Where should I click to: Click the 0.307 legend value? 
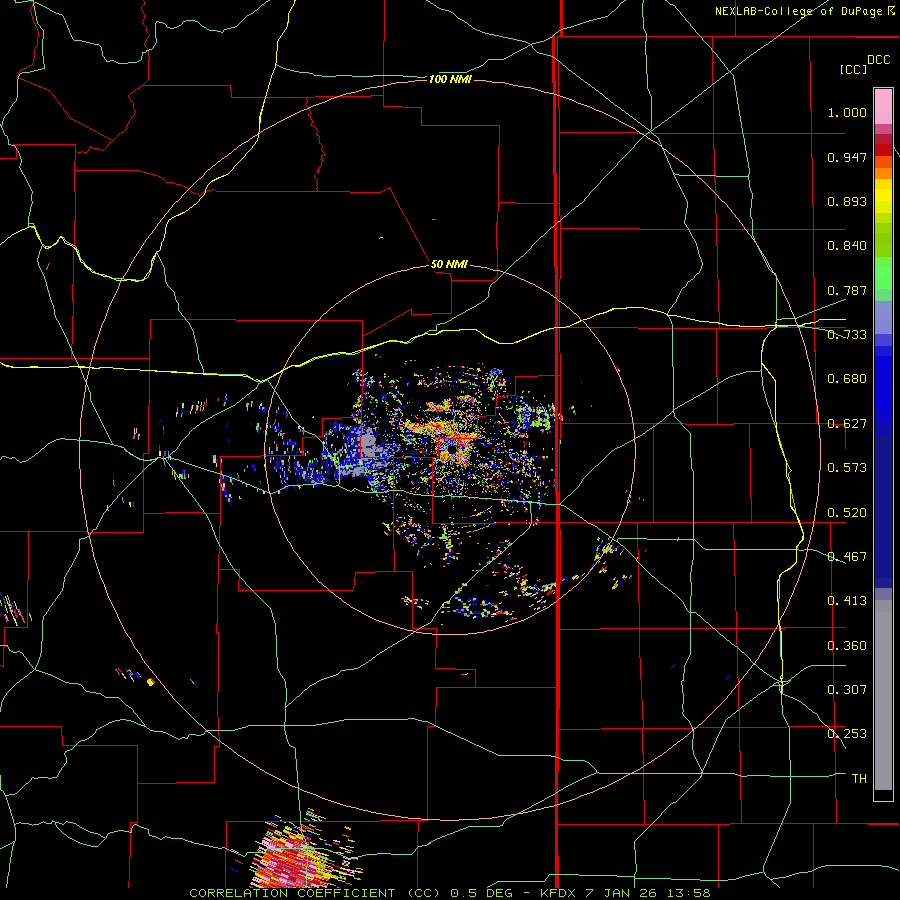[x=847, y=690]
